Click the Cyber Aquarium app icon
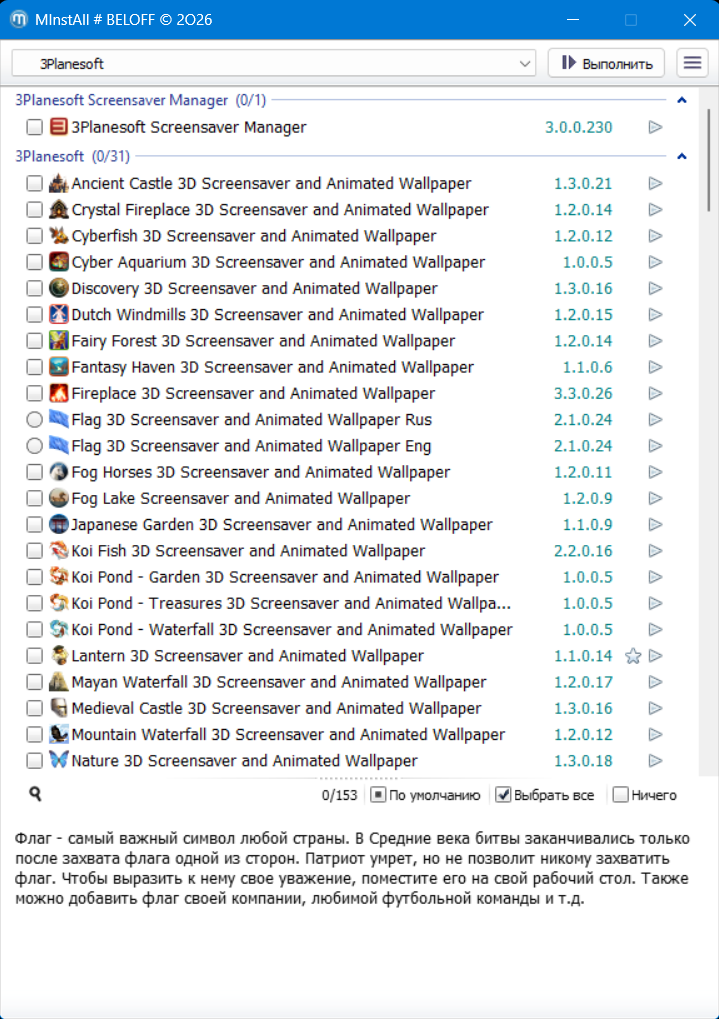Image resolution: width=719 pixels, height=1019 pixels. tap(59, 262)
